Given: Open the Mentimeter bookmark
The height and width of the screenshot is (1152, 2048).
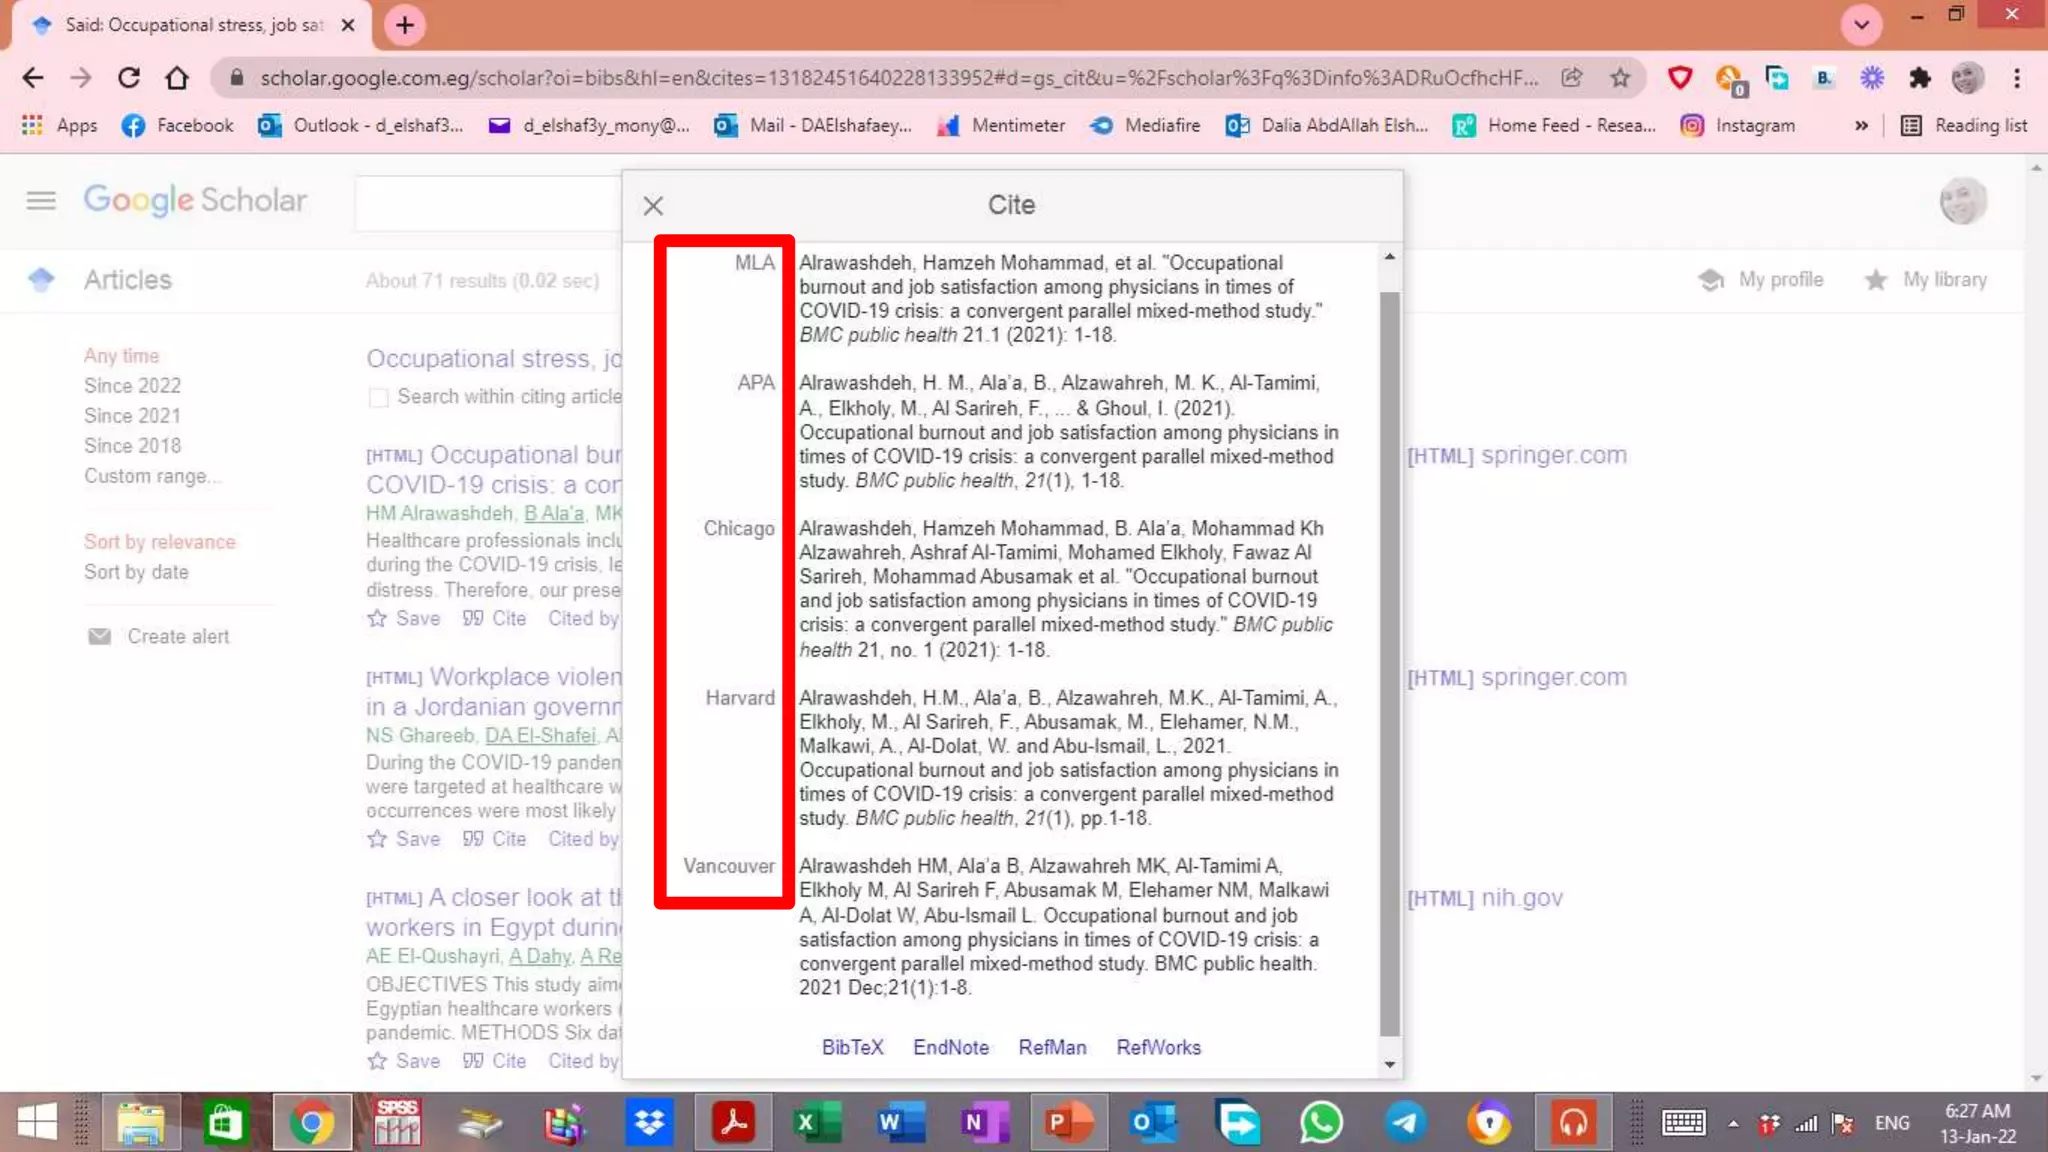Looking at the screenshot, I should point(1001,126).
